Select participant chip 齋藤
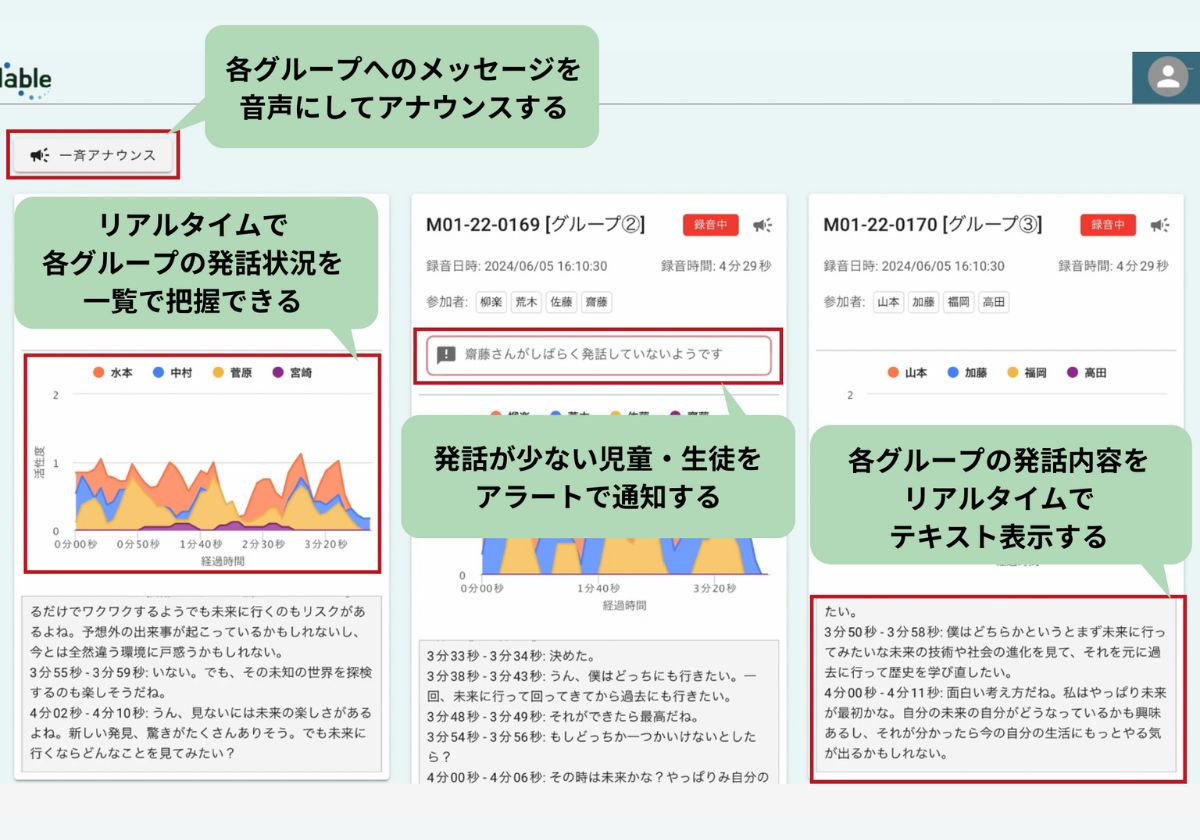Viewport: 1200px width, 840px height. 596,302
